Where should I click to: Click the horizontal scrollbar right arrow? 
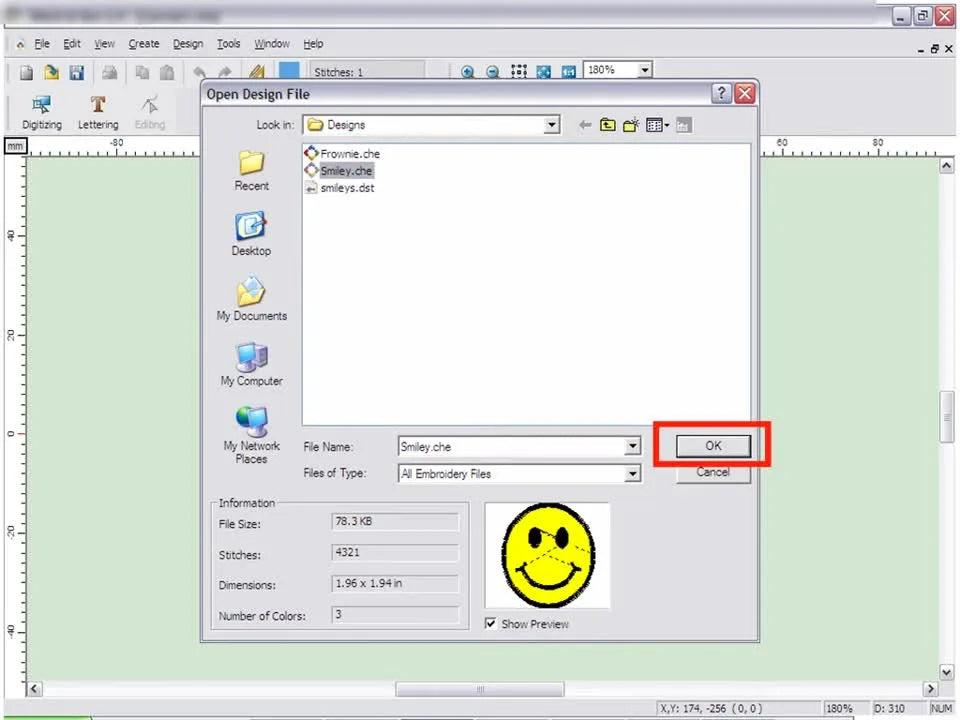931,689
